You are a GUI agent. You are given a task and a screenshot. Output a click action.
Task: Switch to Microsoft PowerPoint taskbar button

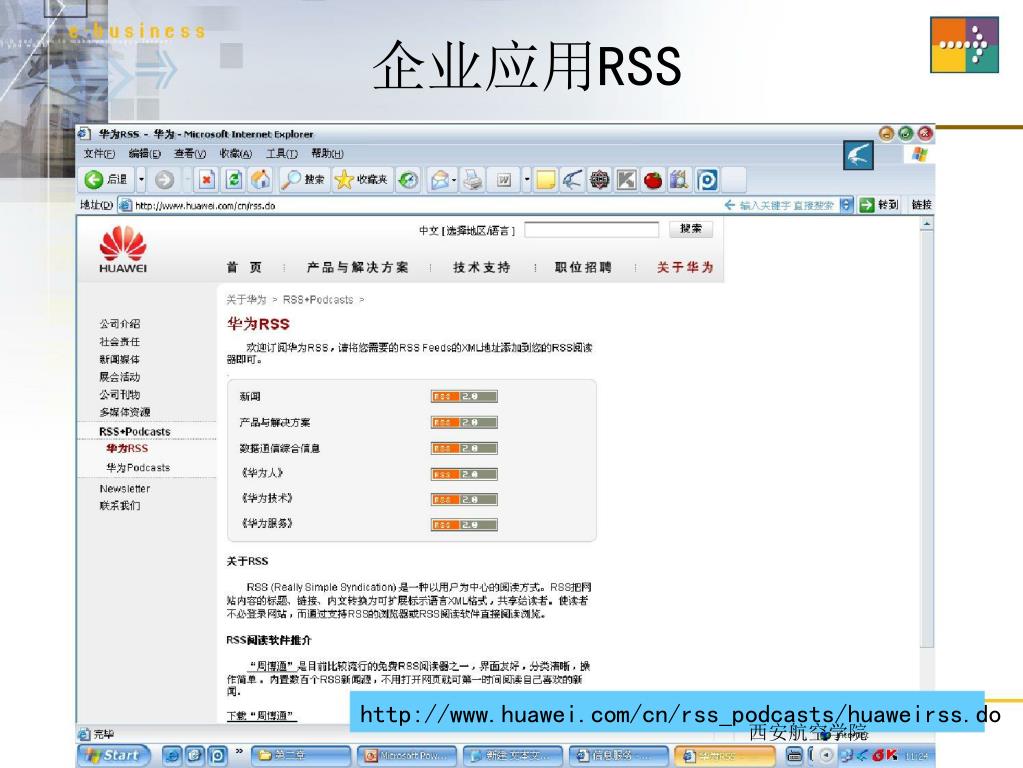point(408,756)
